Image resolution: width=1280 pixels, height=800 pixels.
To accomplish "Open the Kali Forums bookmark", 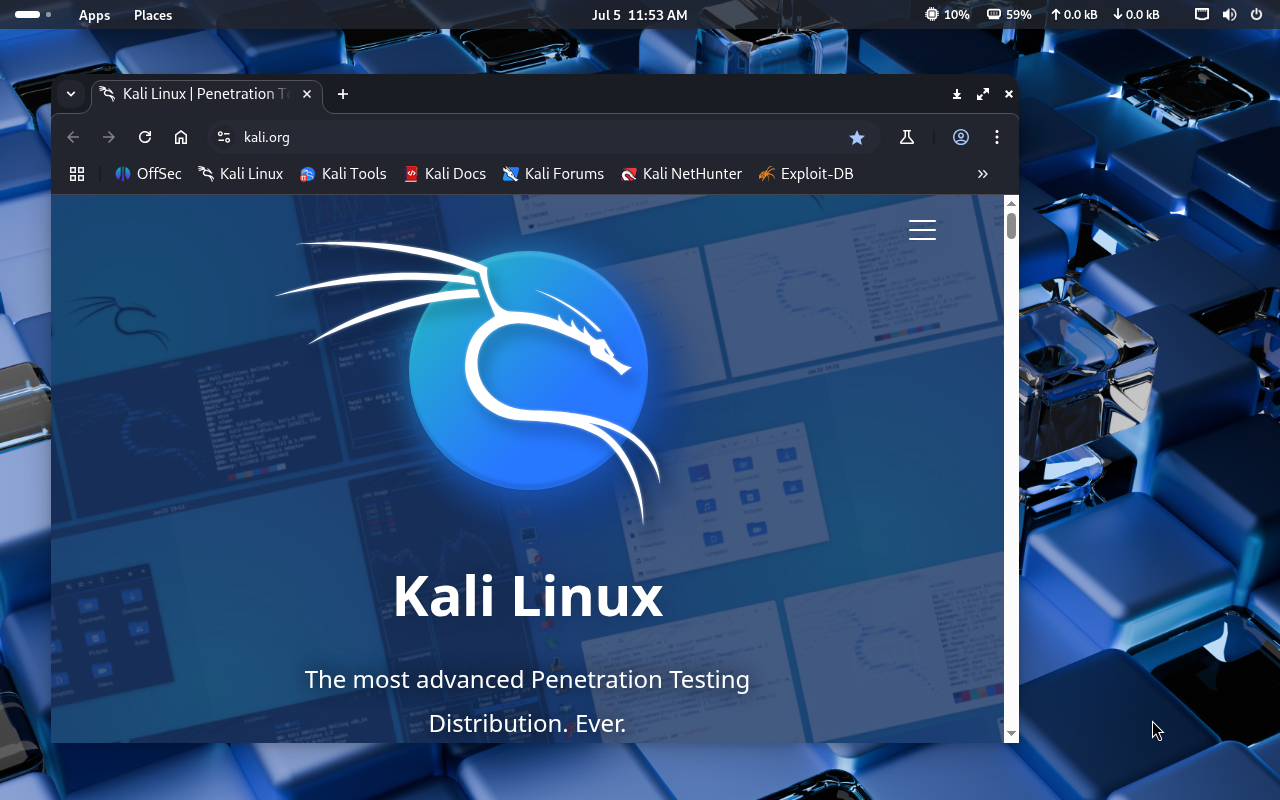I will 553,174.
